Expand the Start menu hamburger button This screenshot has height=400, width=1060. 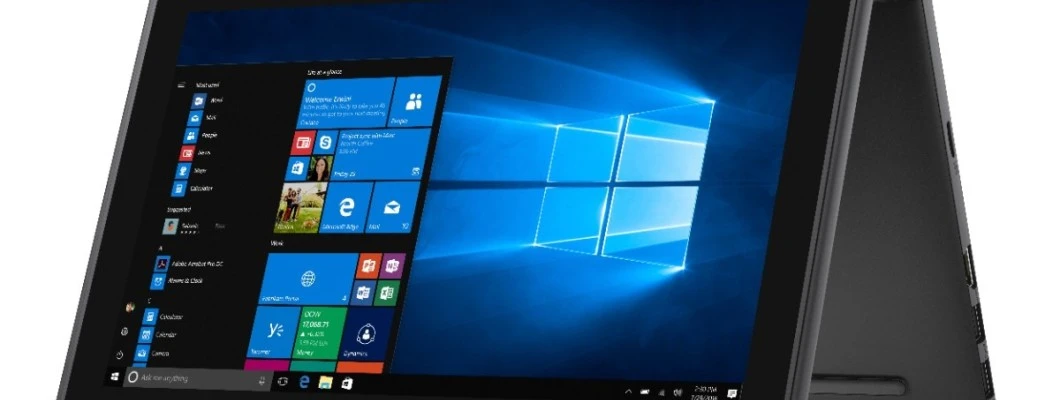181,85
